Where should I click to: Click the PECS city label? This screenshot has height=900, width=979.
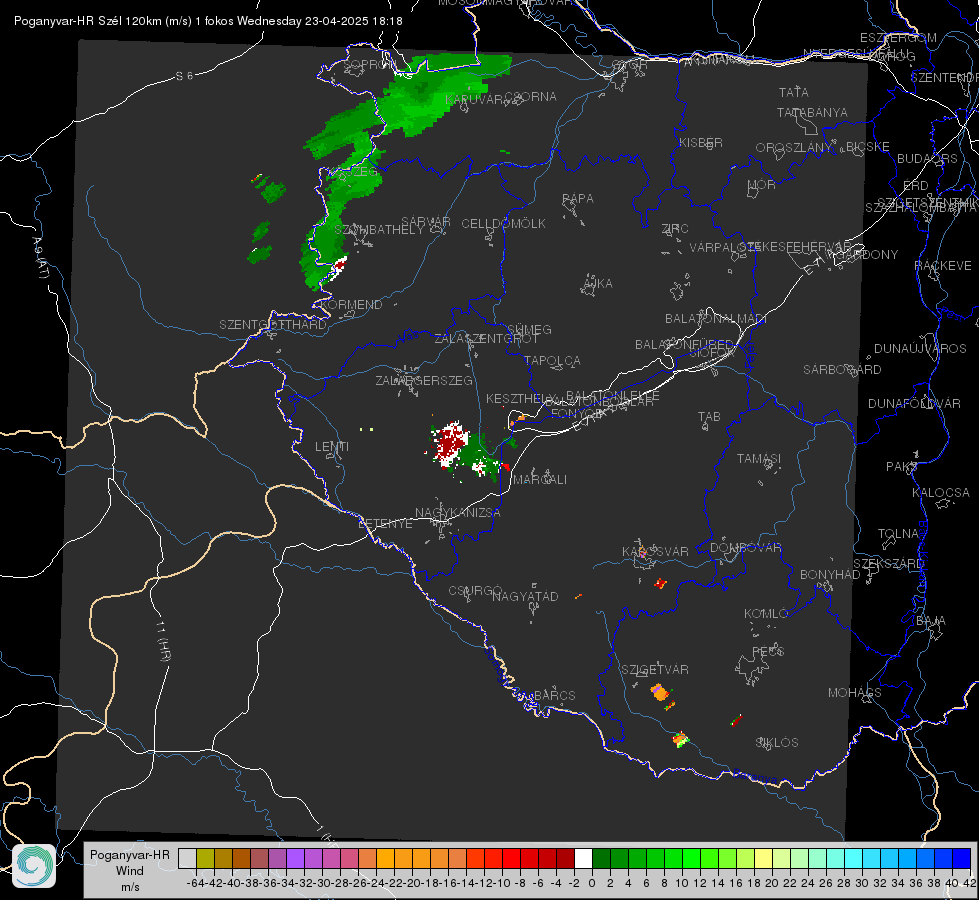coord(767,651)
